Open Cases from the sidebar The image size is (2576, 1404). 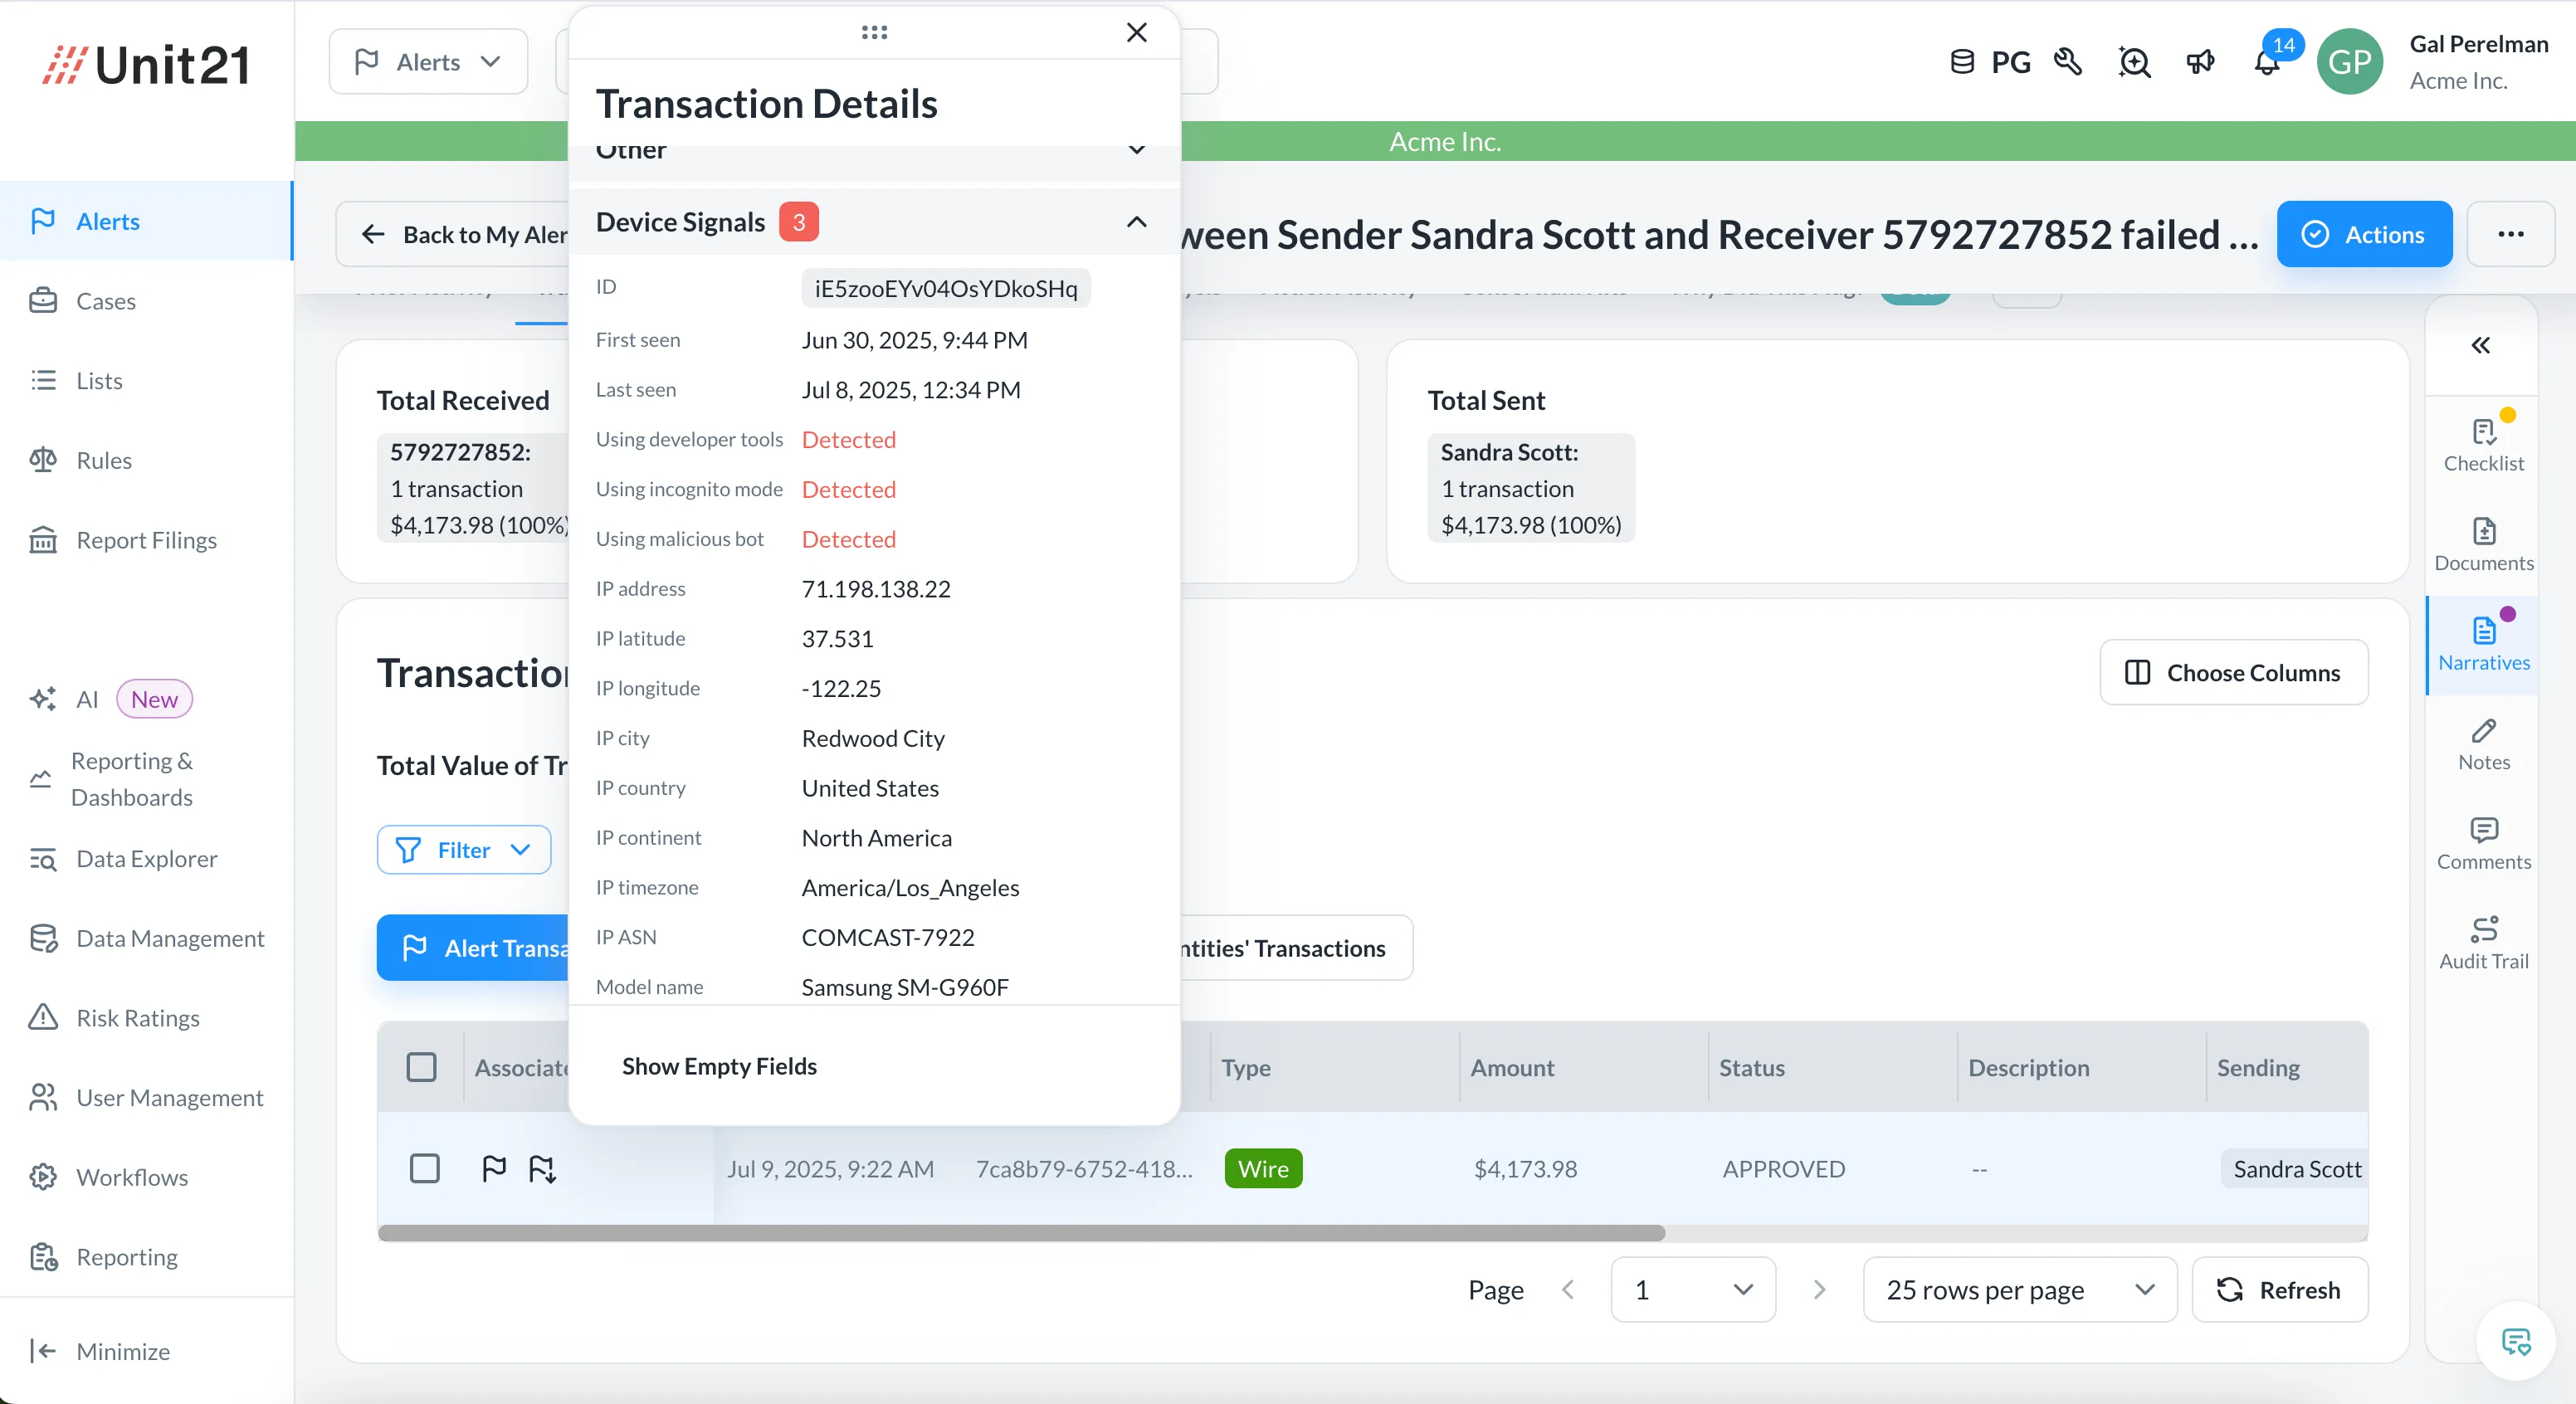point(105,300)
